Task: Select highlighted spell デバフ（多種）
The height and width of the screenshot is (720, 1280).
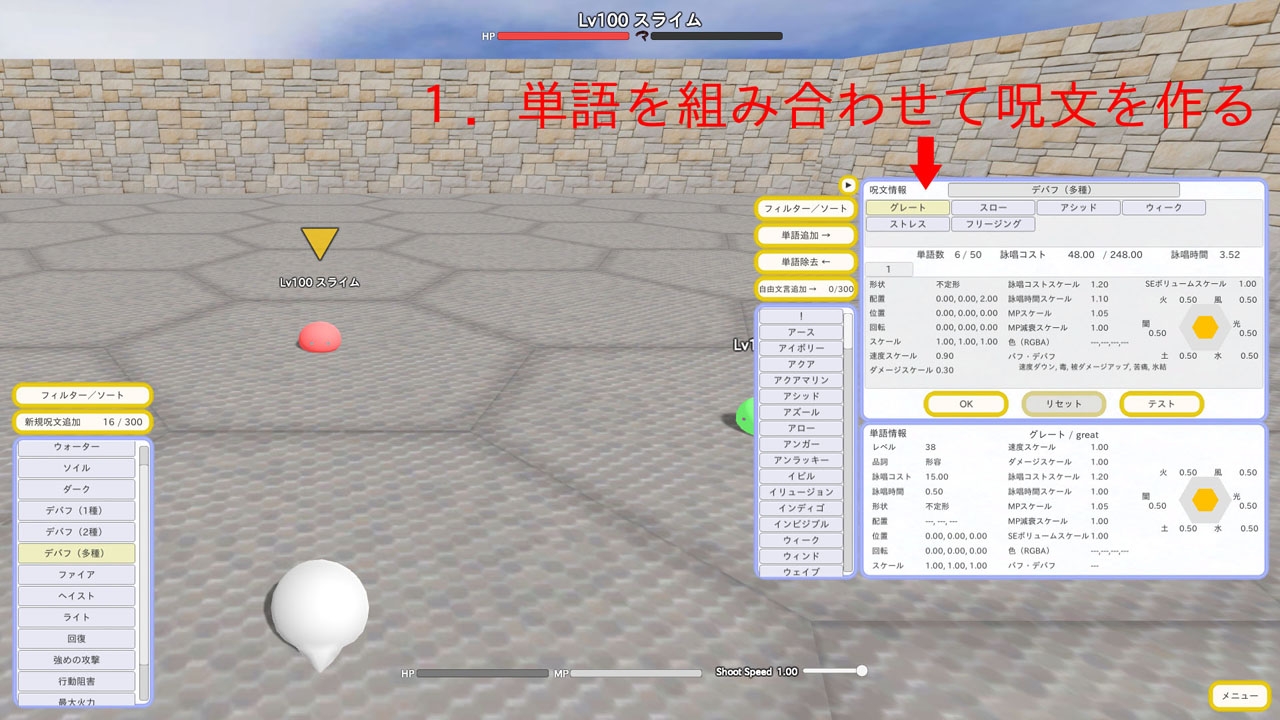Action: pyautogui.click(x=77, y=553)
